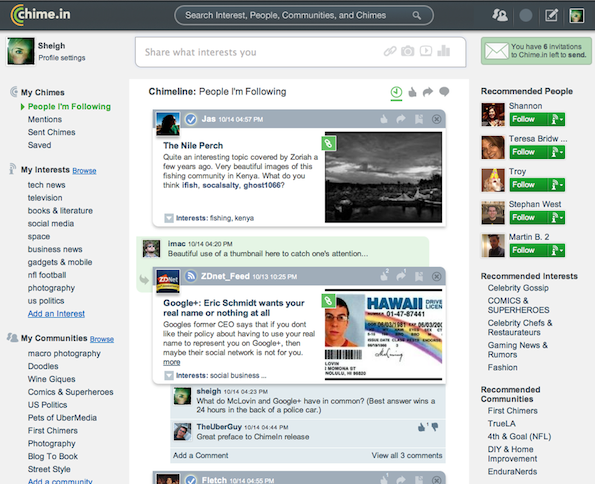Focus the header search field
The height and width of the screenshot is (484, 595).
pyautogui.click(x=304, y=16)
